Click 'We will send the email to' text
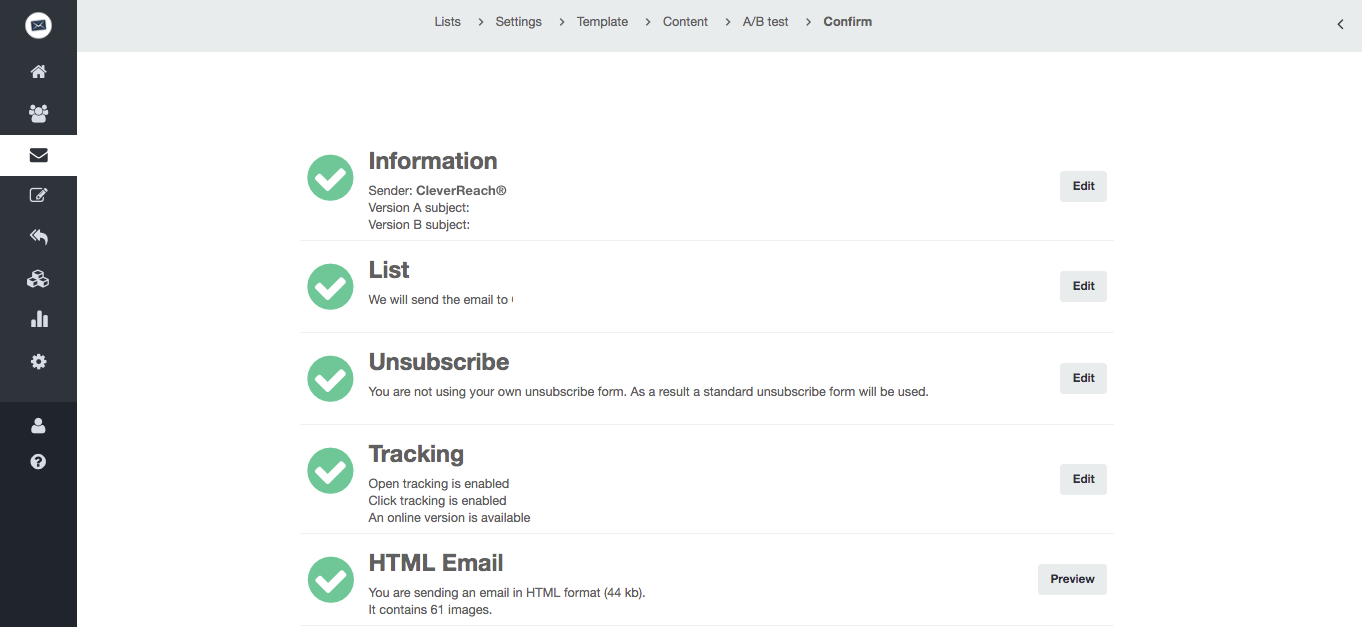 point(439,300)
